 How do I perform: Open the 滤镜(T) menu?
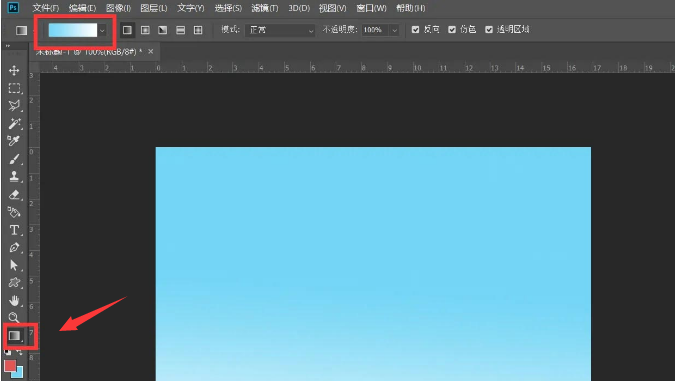[265, 8]
